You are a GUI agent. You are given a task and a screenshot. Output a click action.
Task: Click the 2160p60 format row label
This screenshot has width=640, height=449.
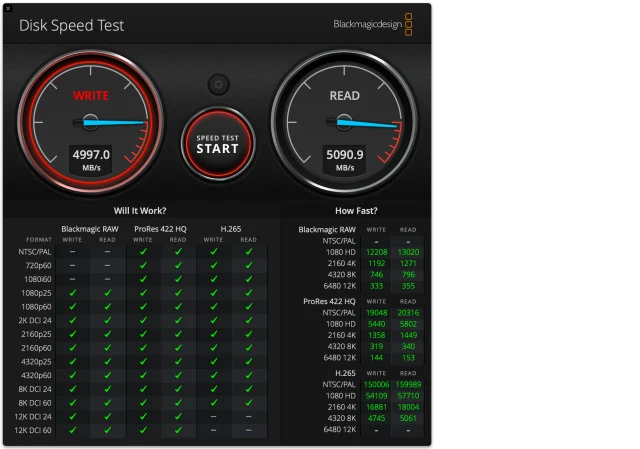point(36,348)
